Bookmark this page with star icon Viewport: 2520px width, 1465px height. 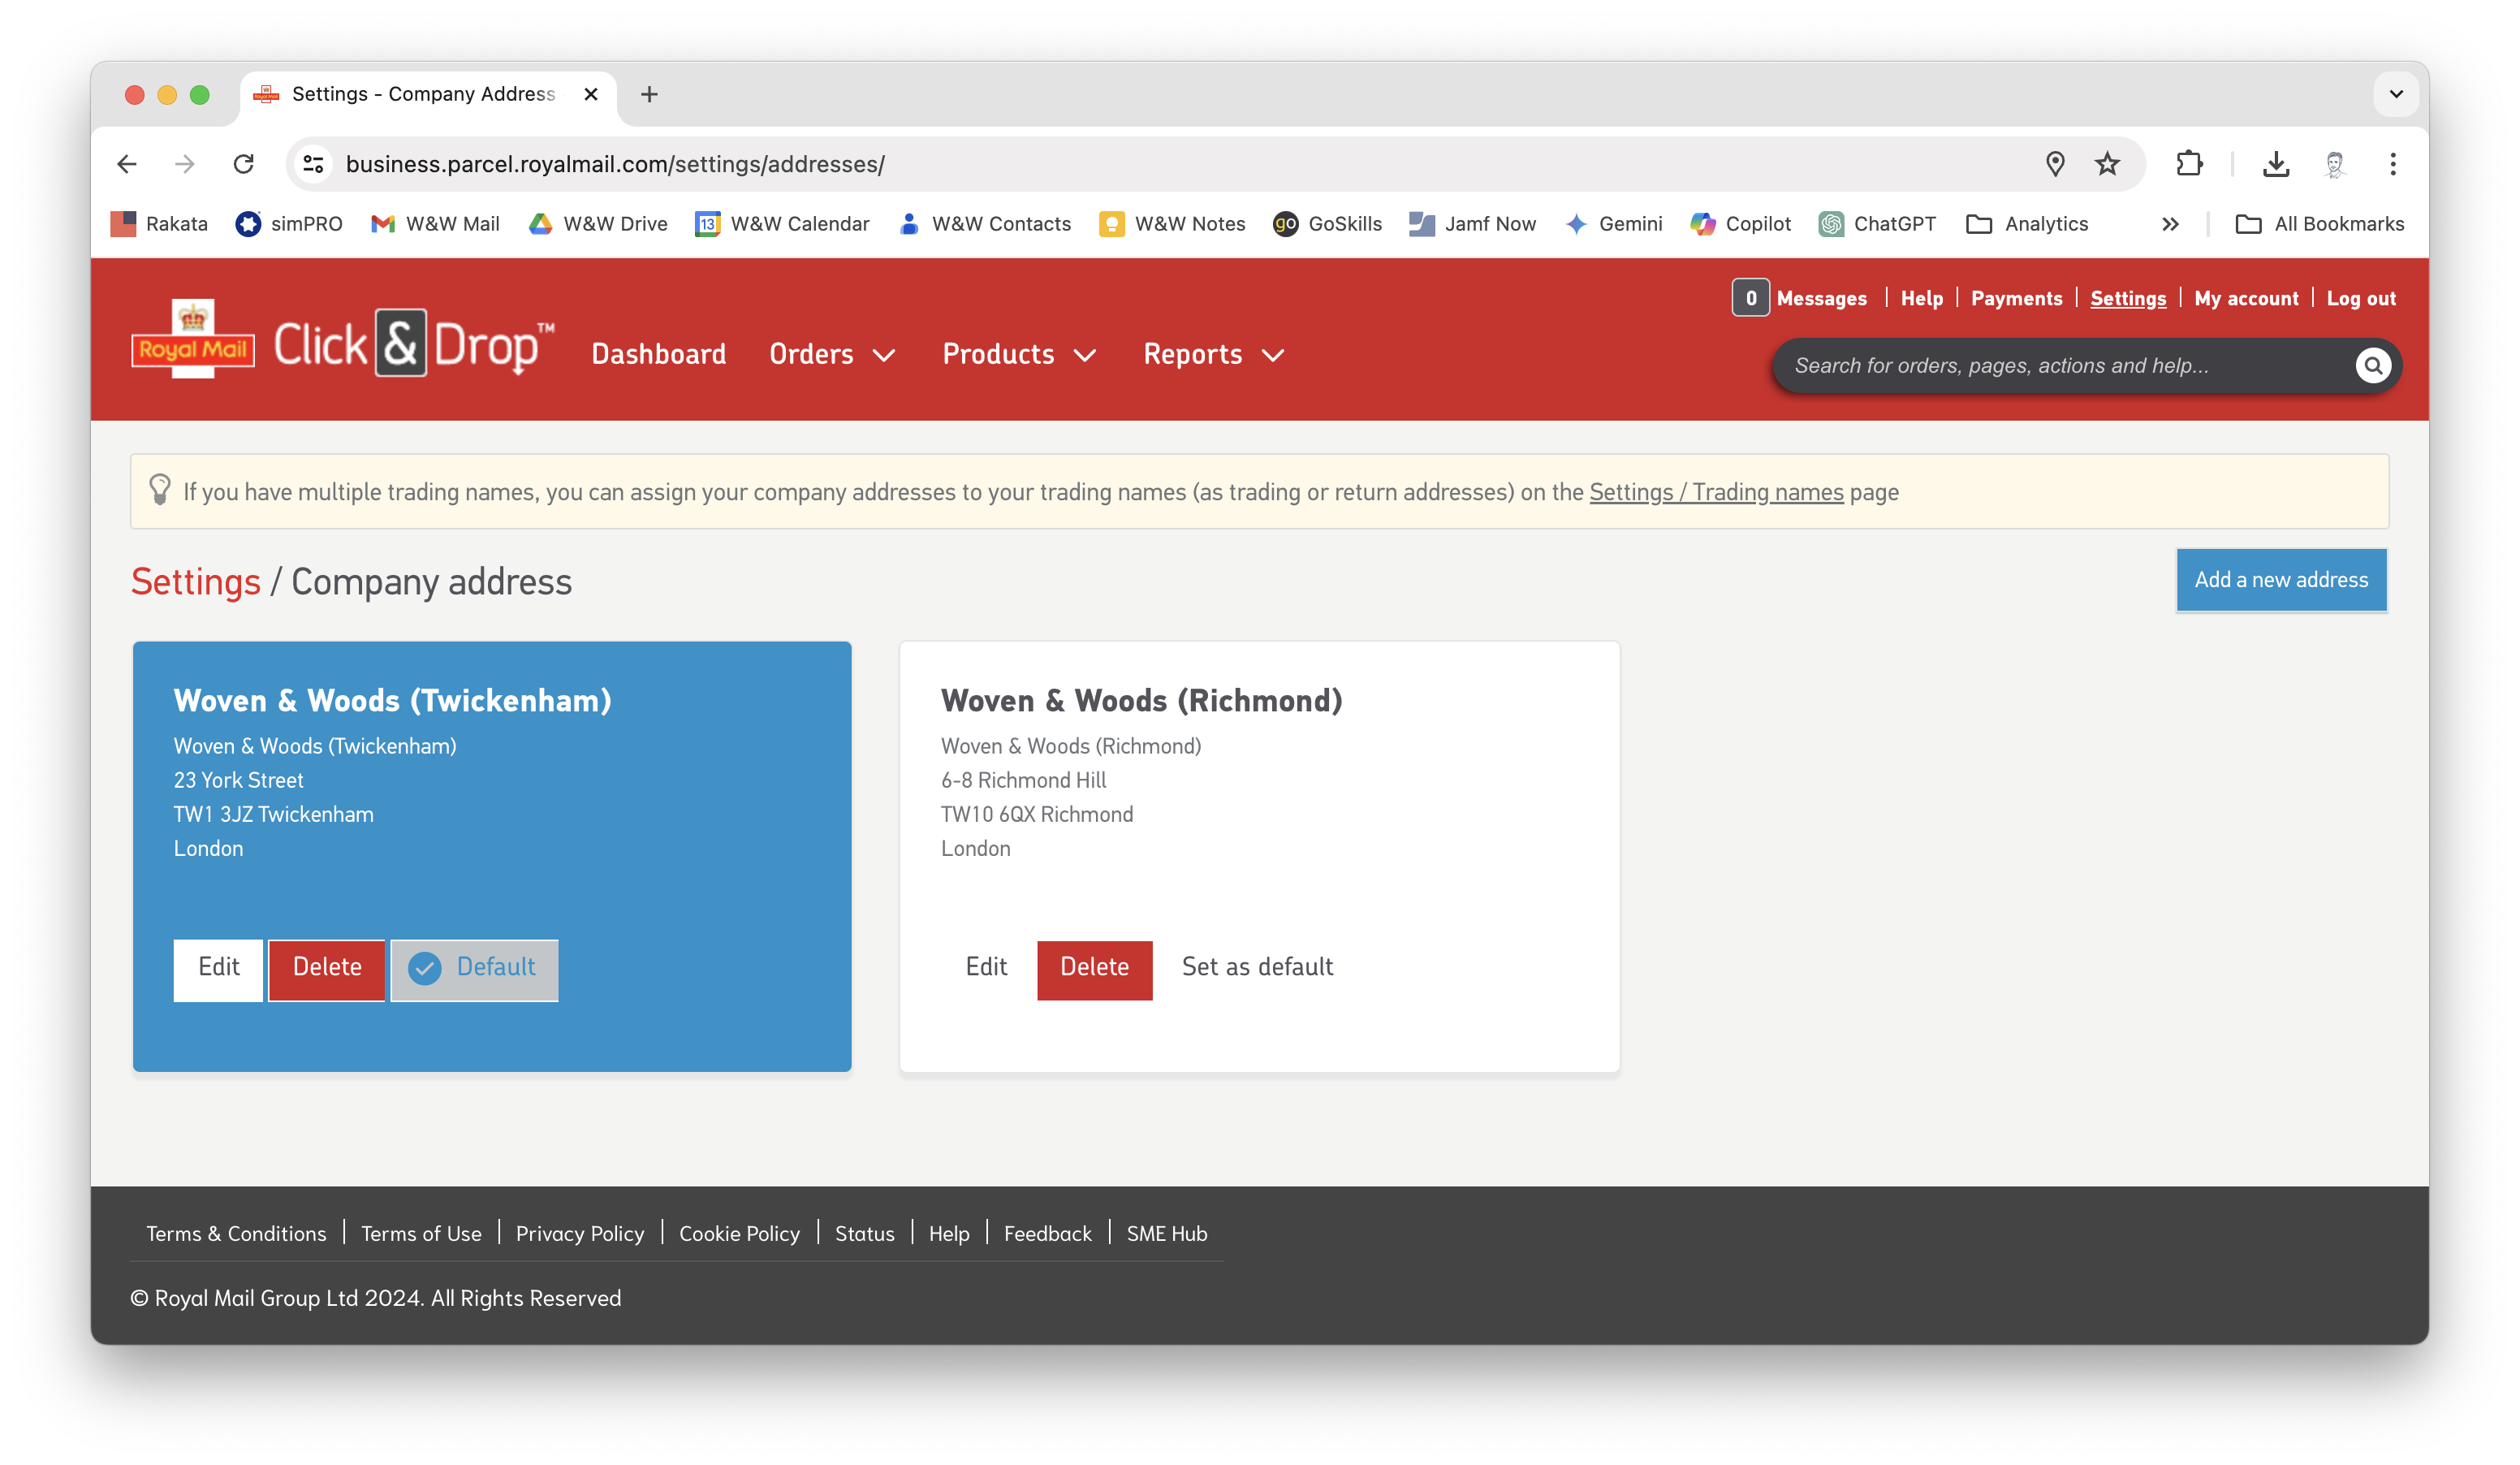click(x=2107, y=164)
